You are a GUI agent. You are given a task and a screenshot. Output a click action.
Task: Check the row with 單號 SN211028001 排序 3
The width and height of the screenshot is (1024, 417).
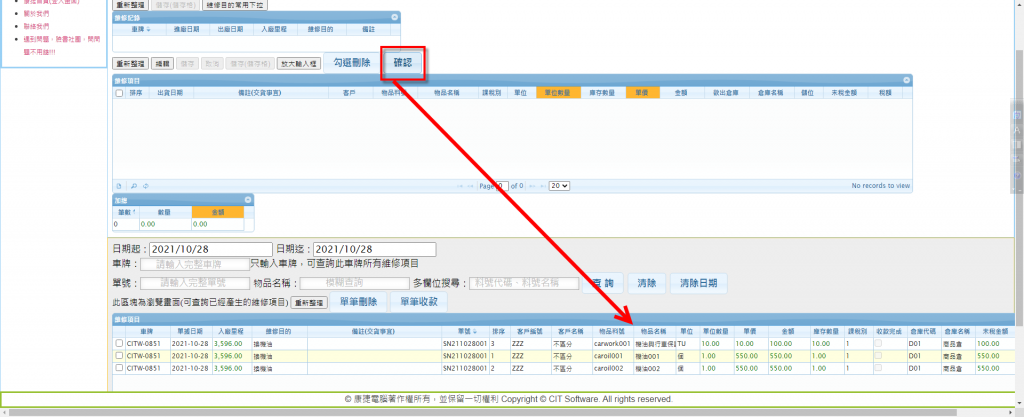pos(120,343)
